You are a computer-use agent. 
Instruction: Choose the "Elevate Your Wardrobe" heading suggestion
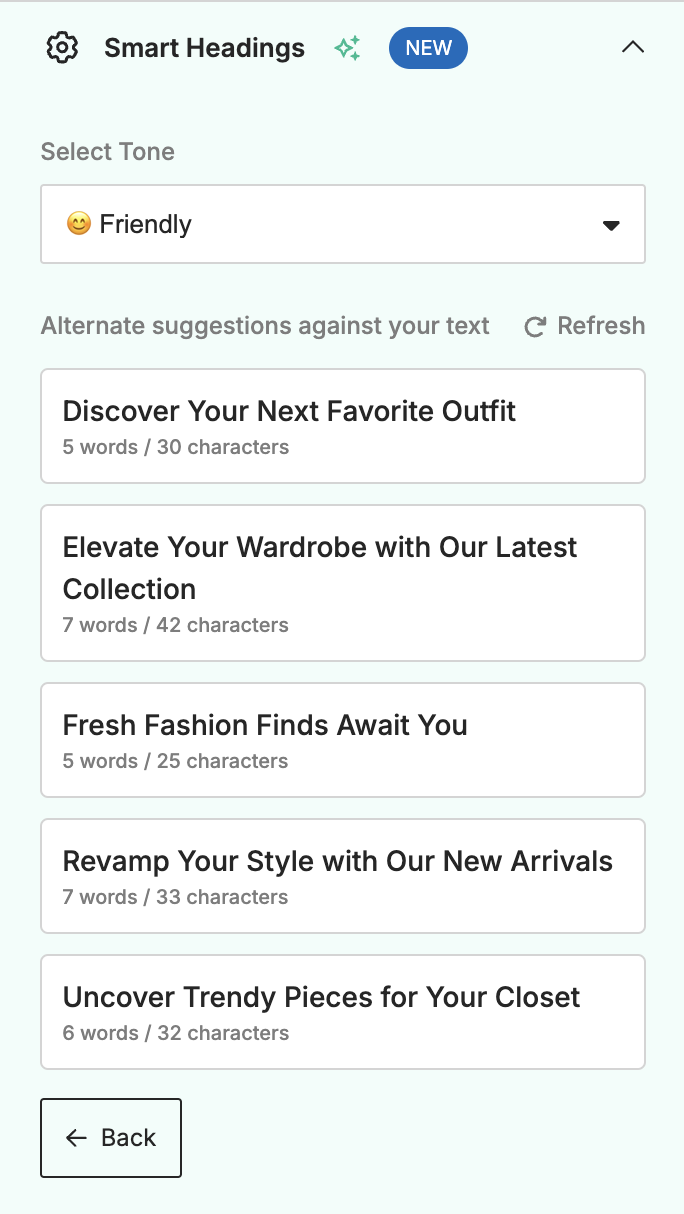pyautogui.click(x=342, y=582)
